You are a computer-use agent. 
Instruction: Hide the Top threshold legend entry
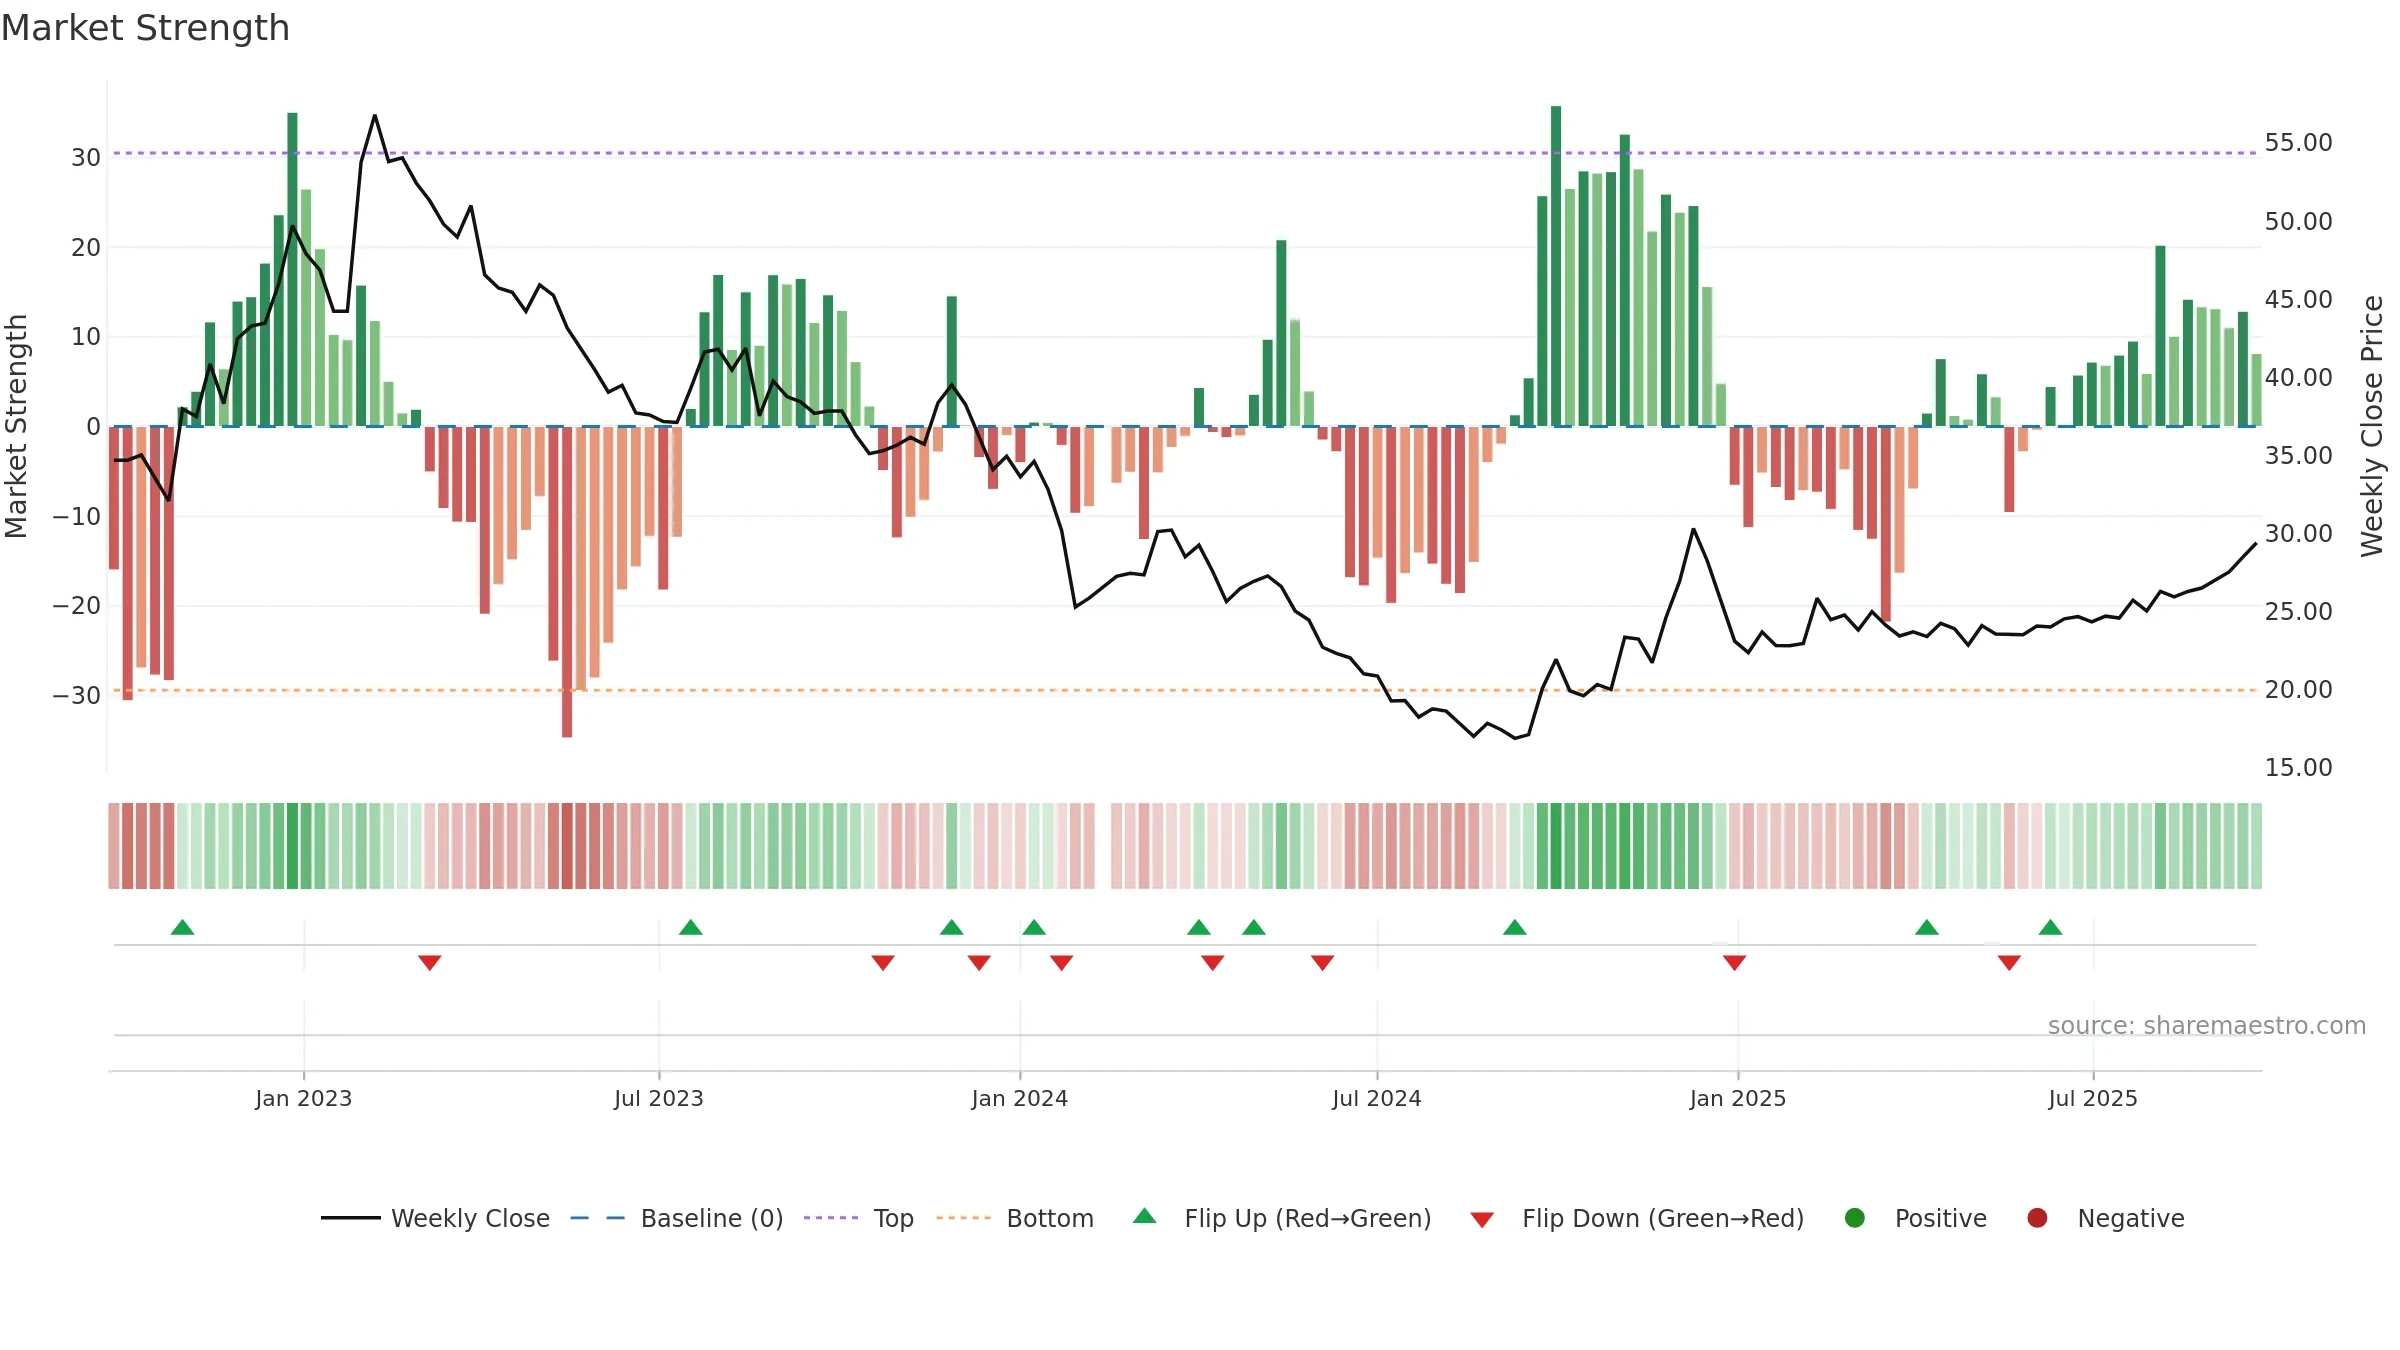tap(859, 1218)
